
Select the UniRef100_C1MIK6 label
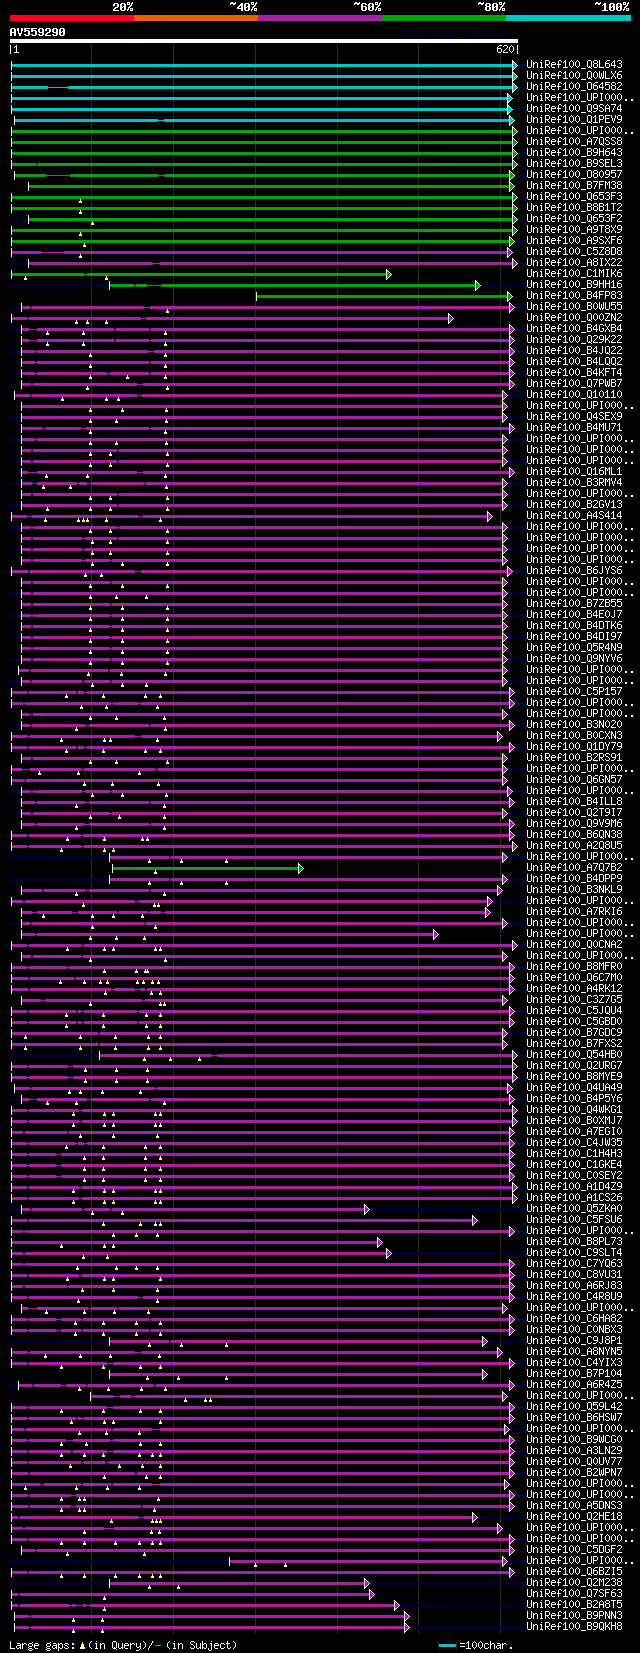coord(574,273)
